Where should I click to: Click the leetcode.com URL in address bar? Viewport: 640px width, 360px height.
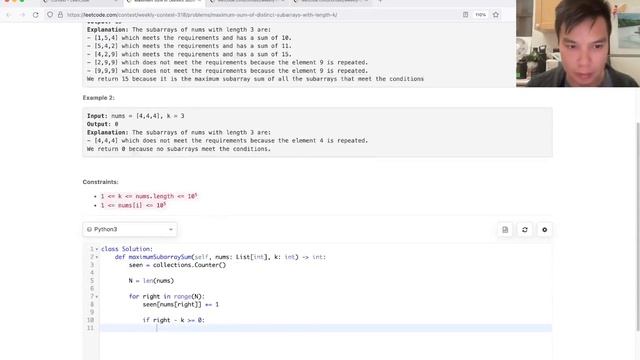click(x=202, y=15)
